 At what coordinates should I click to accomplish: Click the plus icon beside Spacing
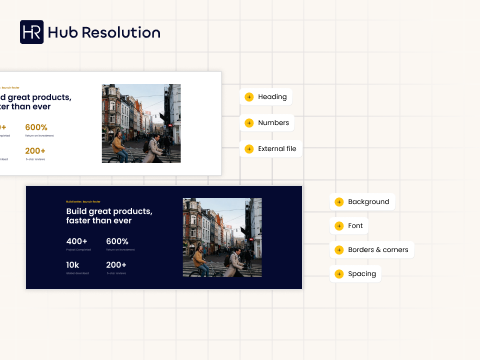point(339,274)
